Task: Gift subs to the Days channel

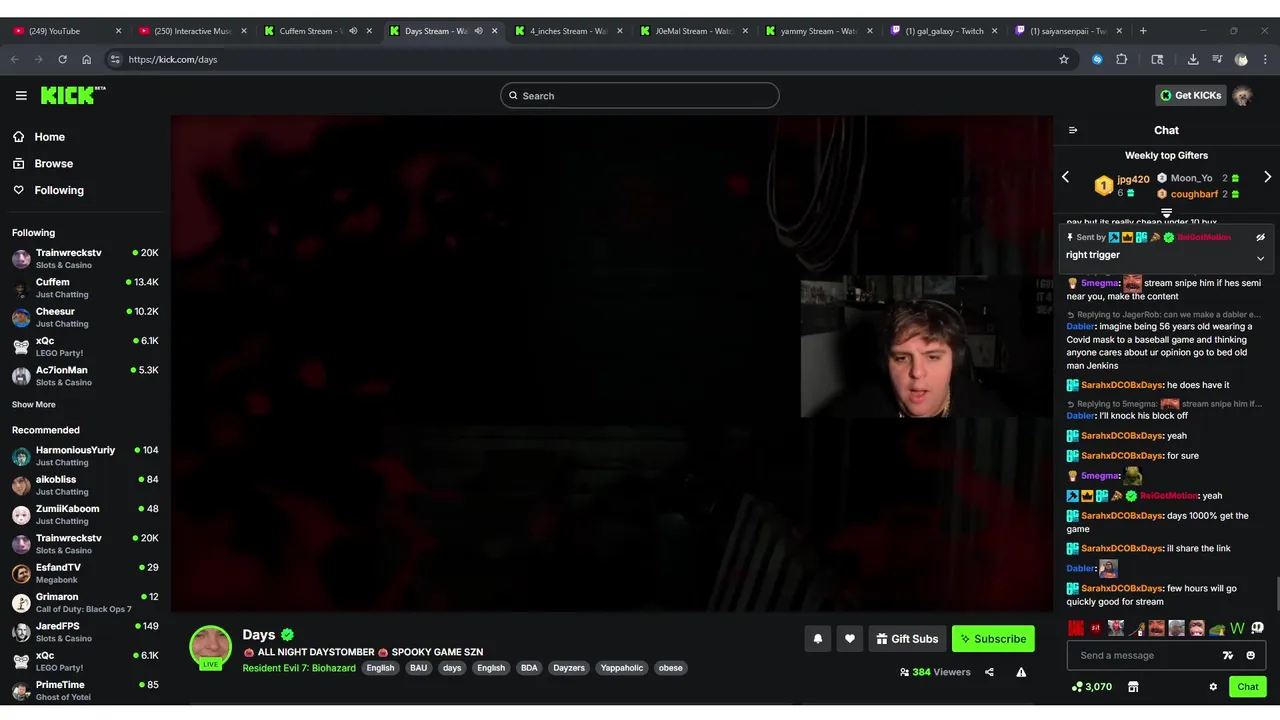Action: tap(907, 639)
